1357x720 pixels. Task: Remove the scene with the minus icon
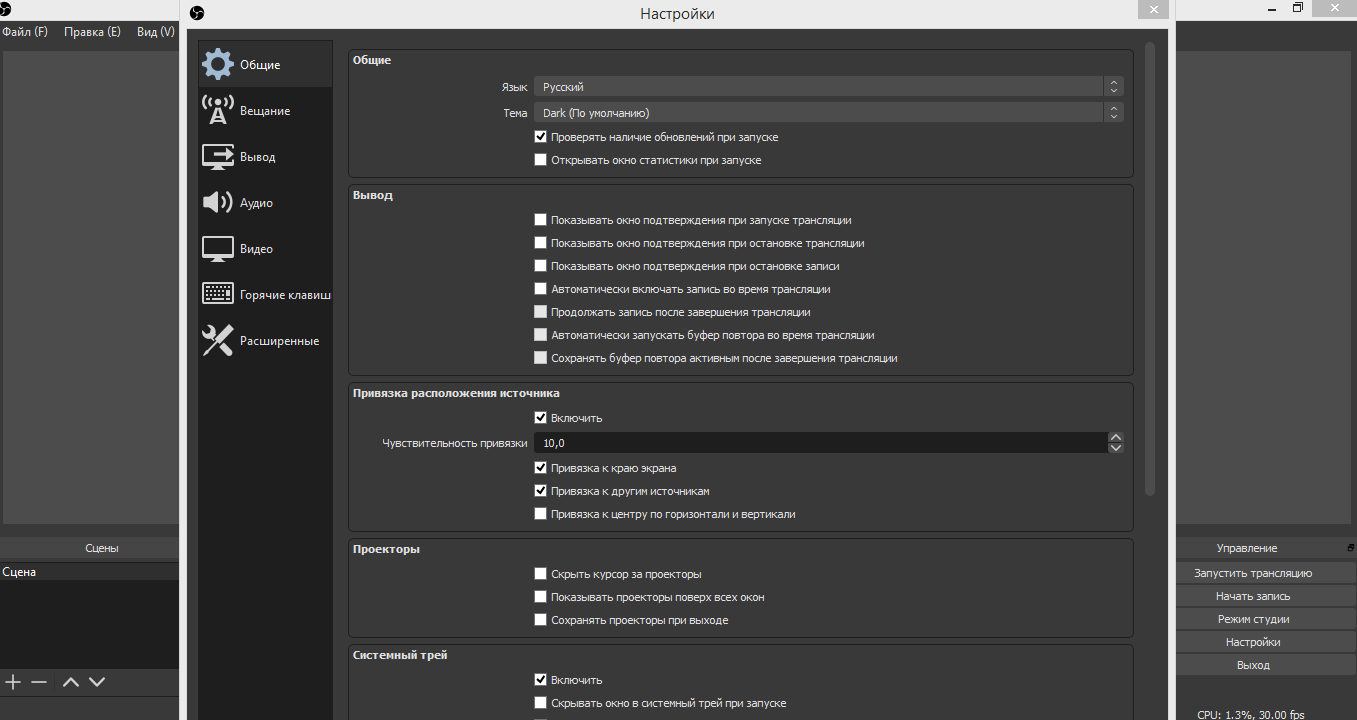pyautogui.click(x=39, y=682)
